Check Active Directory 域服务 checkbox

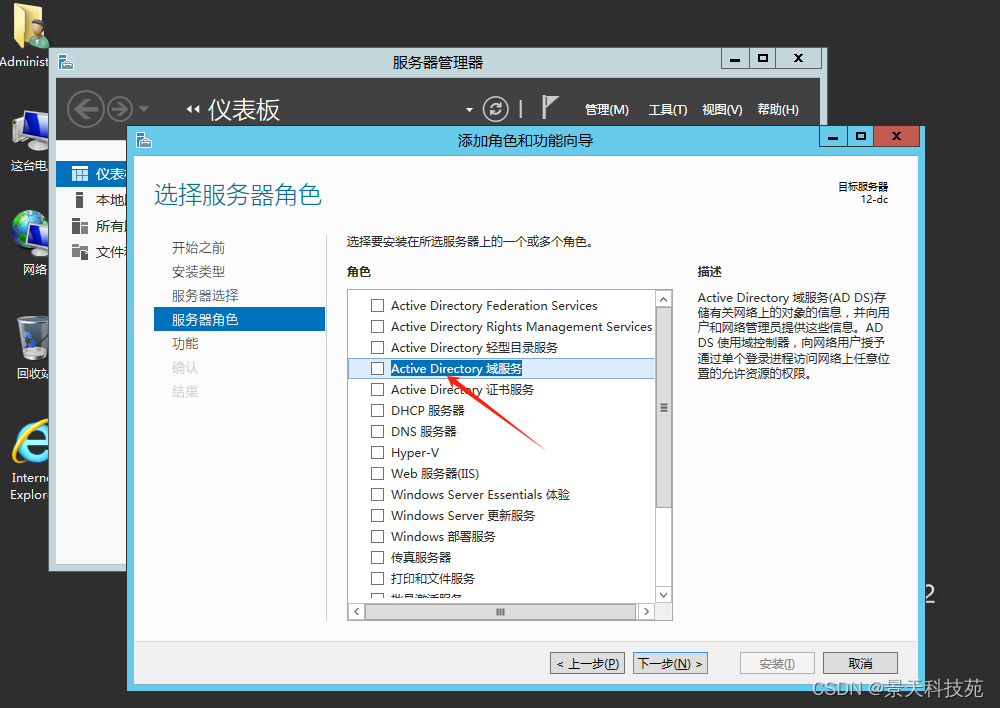click(x=378, y=369)
